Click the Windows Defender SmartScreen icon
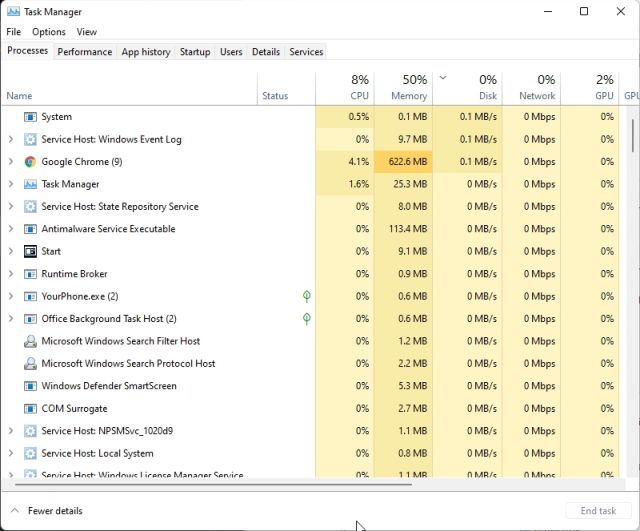The height and width of the screenshot is (531, 640). [30, 386]
